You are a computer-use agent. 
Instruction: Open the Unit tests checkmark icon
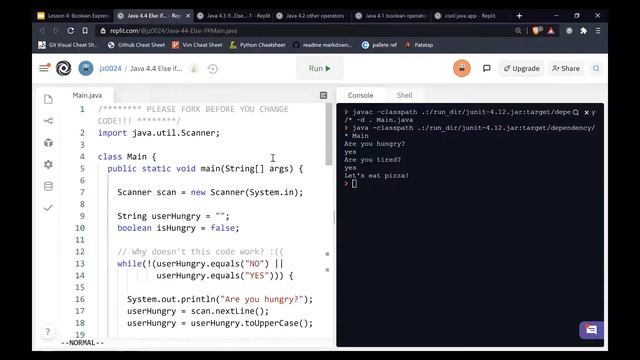tap(48, 208)
